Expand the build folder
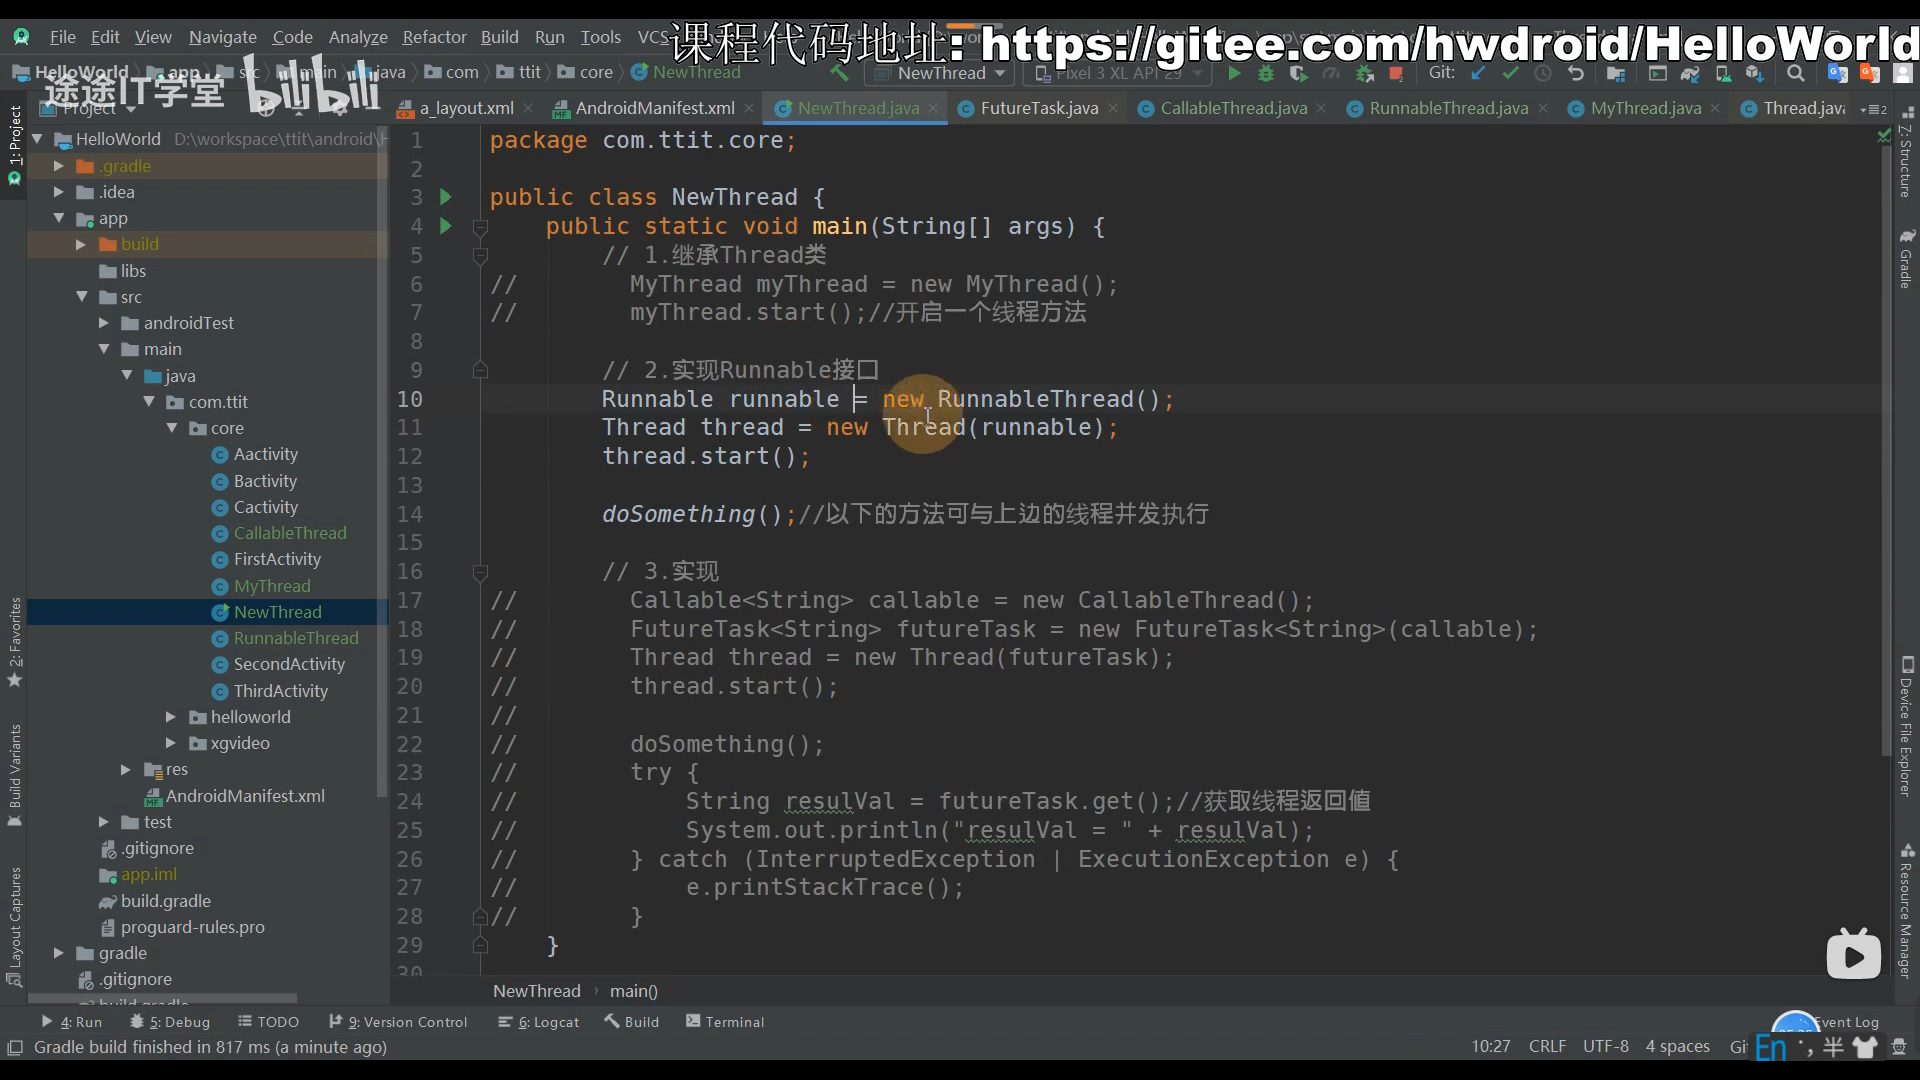1920x1080 pixels. [x=80, y=244]
